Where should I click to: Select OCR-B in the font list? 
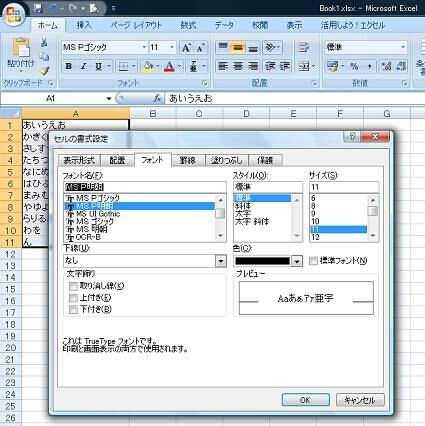pyautogui.click(x=139, y=237)
